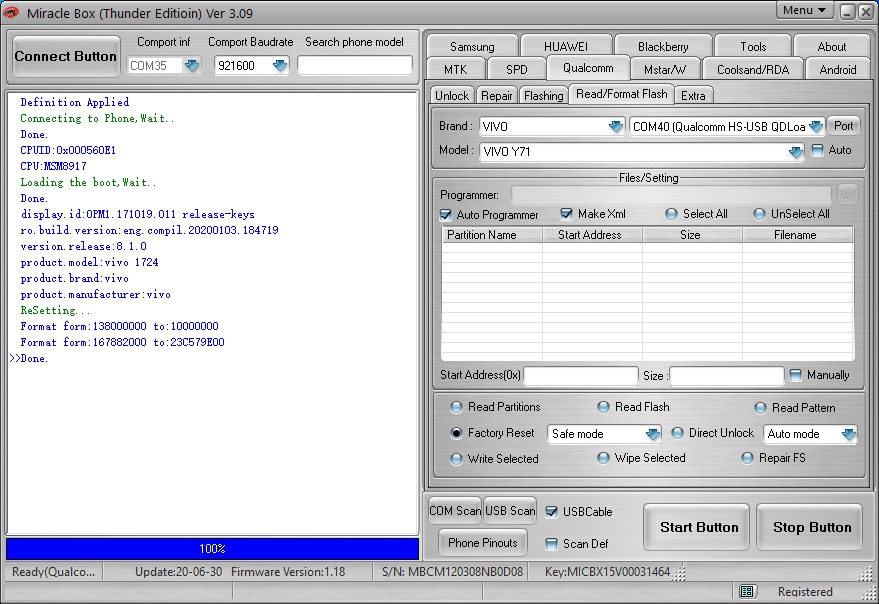Expand the COM40 Qualcomm HS-USB port dropdown
This screenshot has width=879, height=604.
[816, 127]
